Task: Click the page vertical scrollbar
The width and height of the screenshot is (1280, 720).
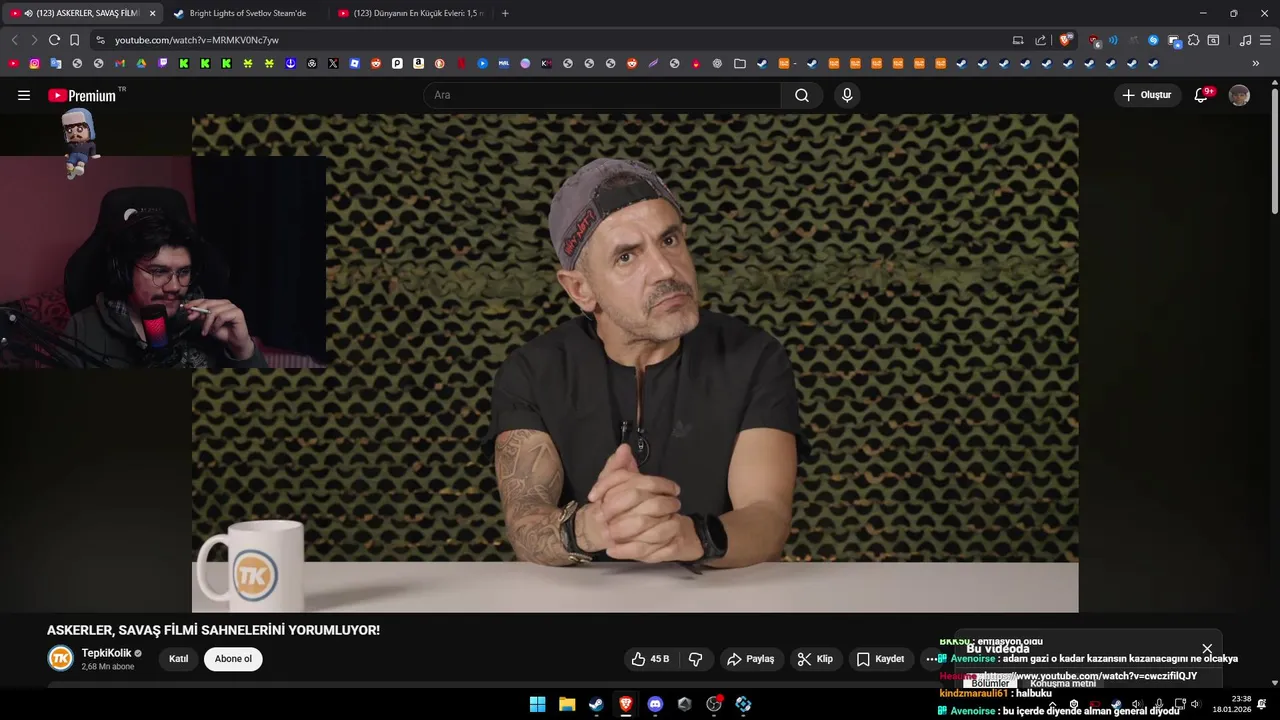Action: click(1274, 150)
